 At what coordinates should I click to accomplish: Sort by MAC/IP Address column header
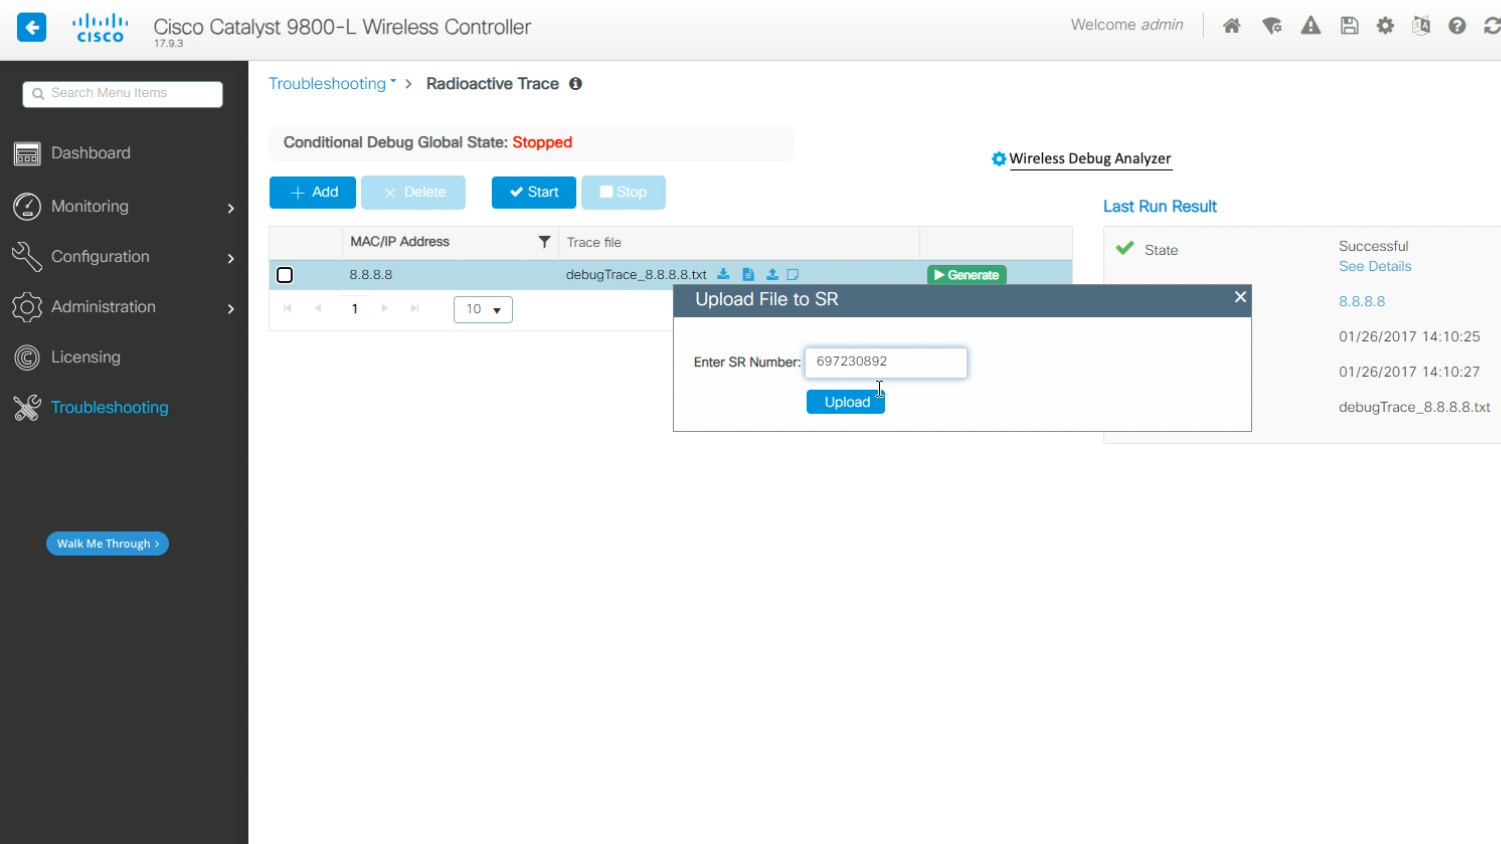400,242
